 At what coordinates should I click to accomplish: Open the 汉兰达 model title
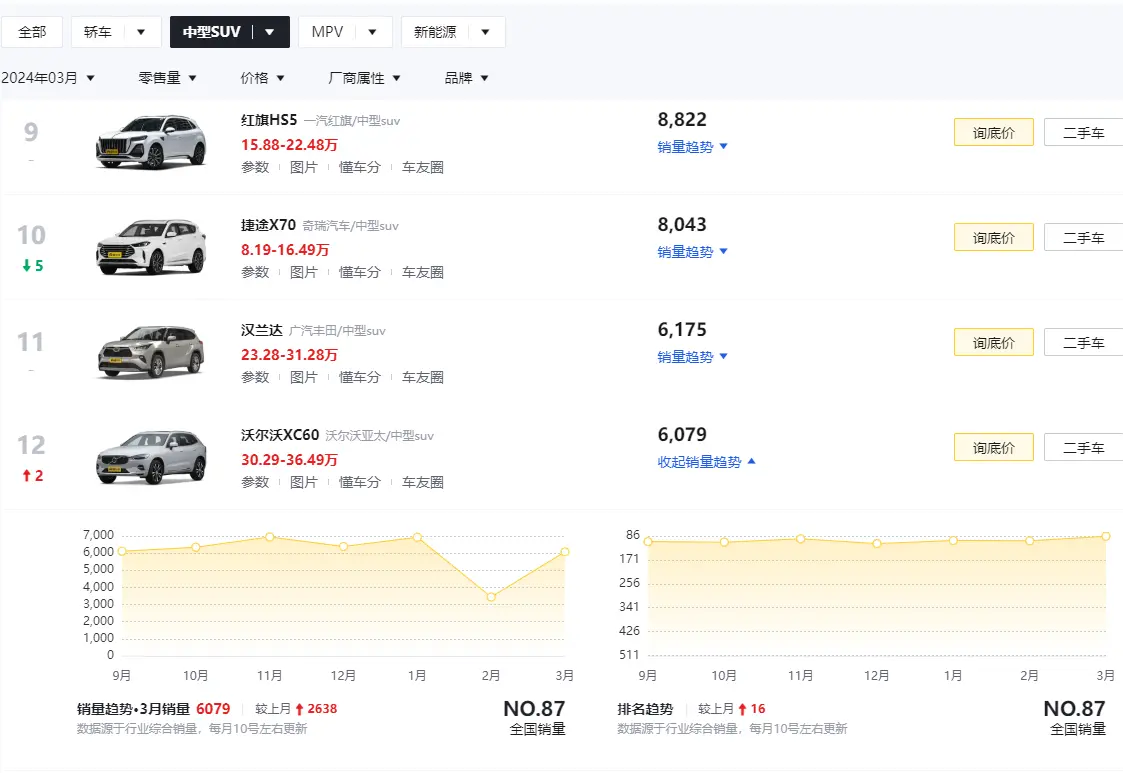(261, 330)
